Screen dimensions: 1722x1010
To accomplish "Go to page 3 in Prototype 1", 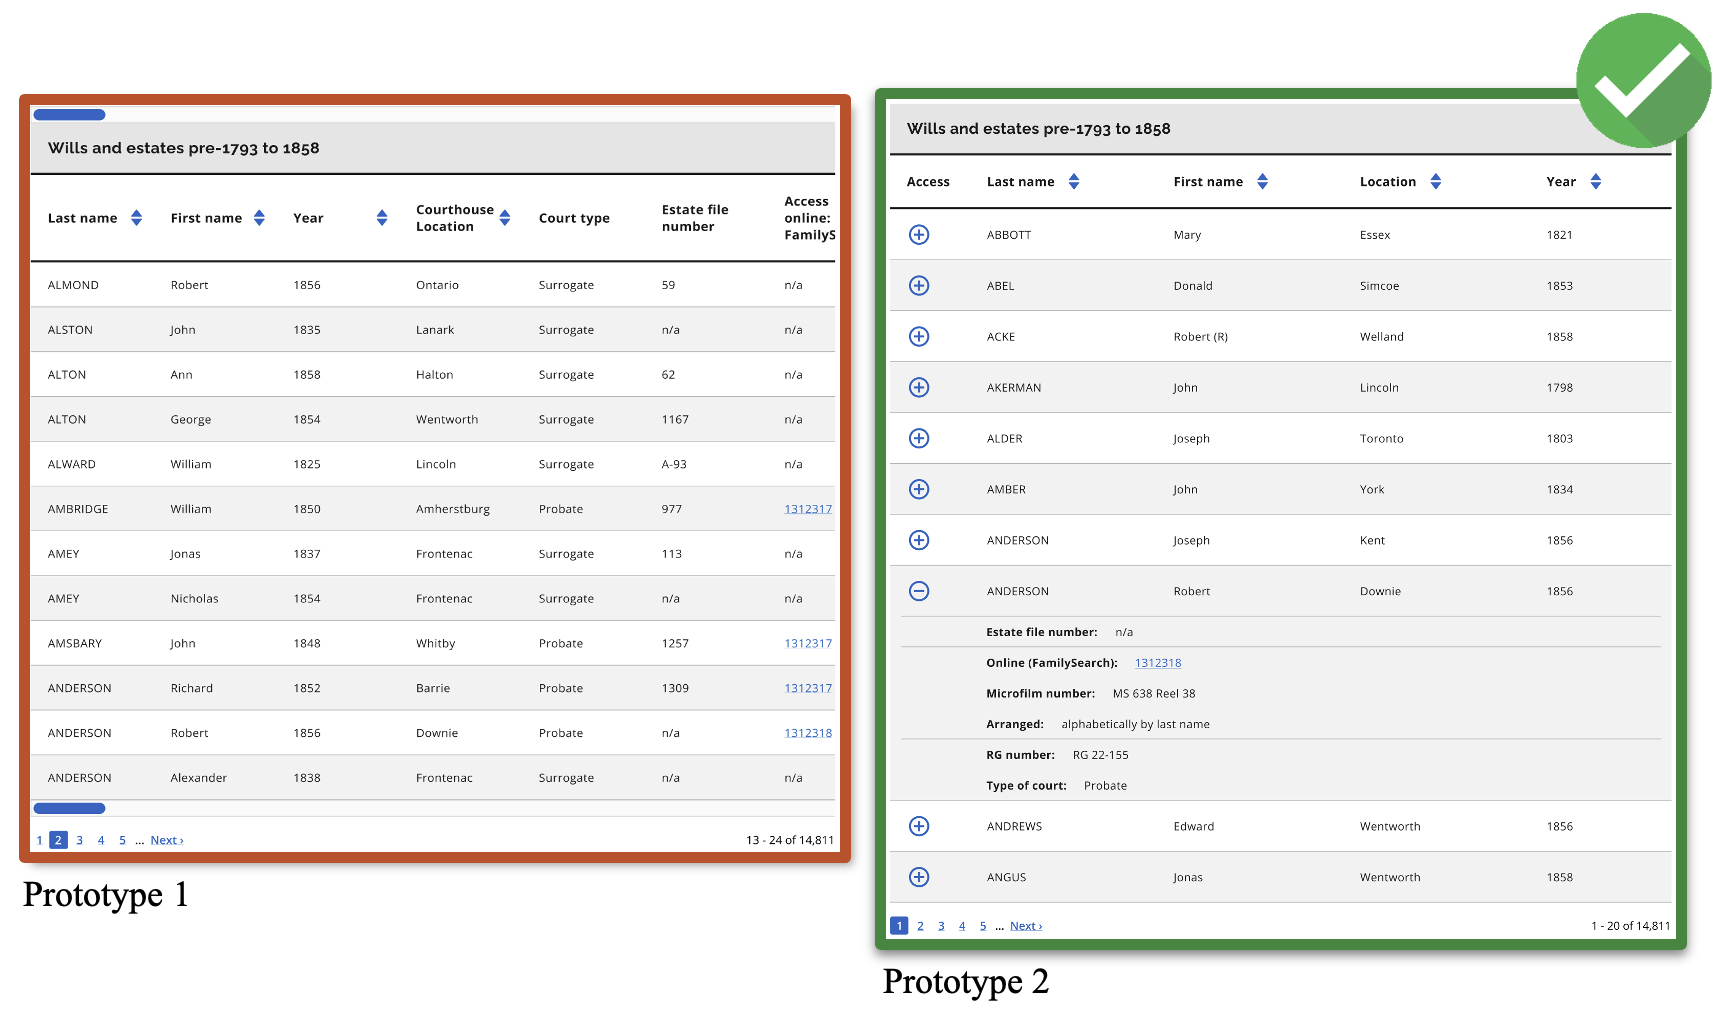I will 79,840.
